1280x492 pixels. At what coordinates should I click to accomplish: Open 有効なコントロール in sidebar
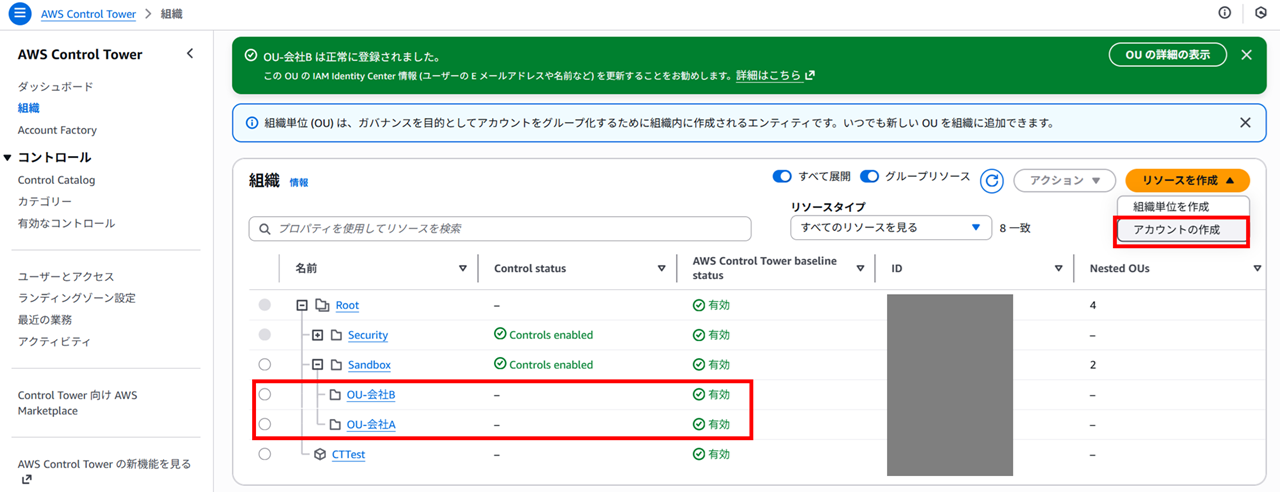pos(66,224)
